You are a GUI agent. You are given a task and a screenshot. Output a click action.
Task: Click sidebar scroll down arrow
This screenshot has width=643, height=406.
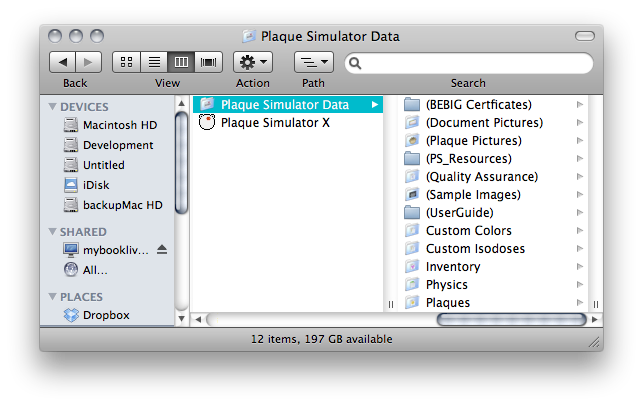pos(182,318)
